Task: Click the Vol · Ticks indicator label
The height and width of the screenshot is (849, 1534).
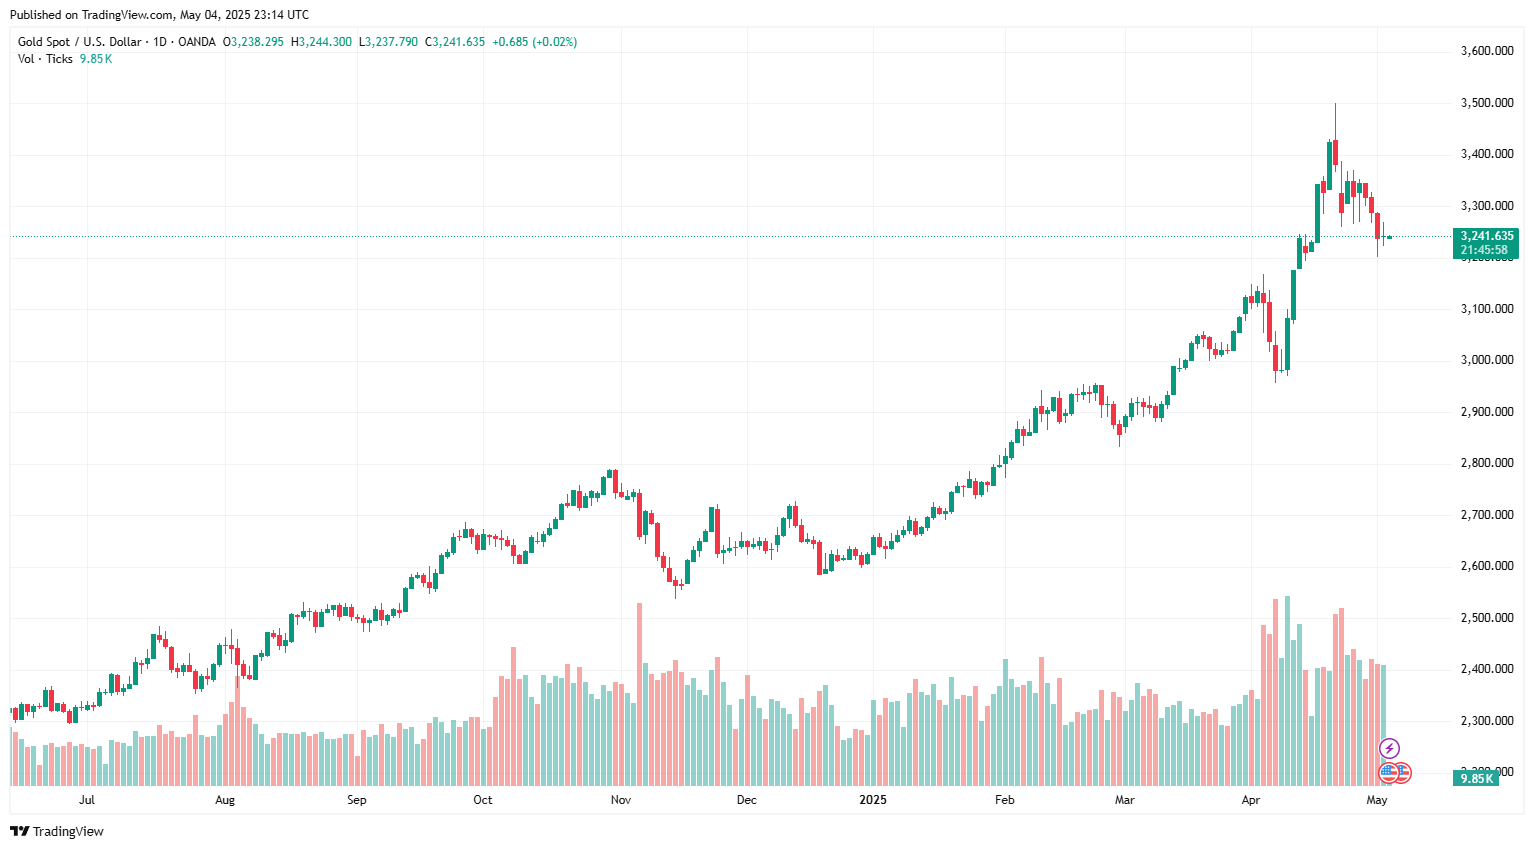Action: [45, 59]
